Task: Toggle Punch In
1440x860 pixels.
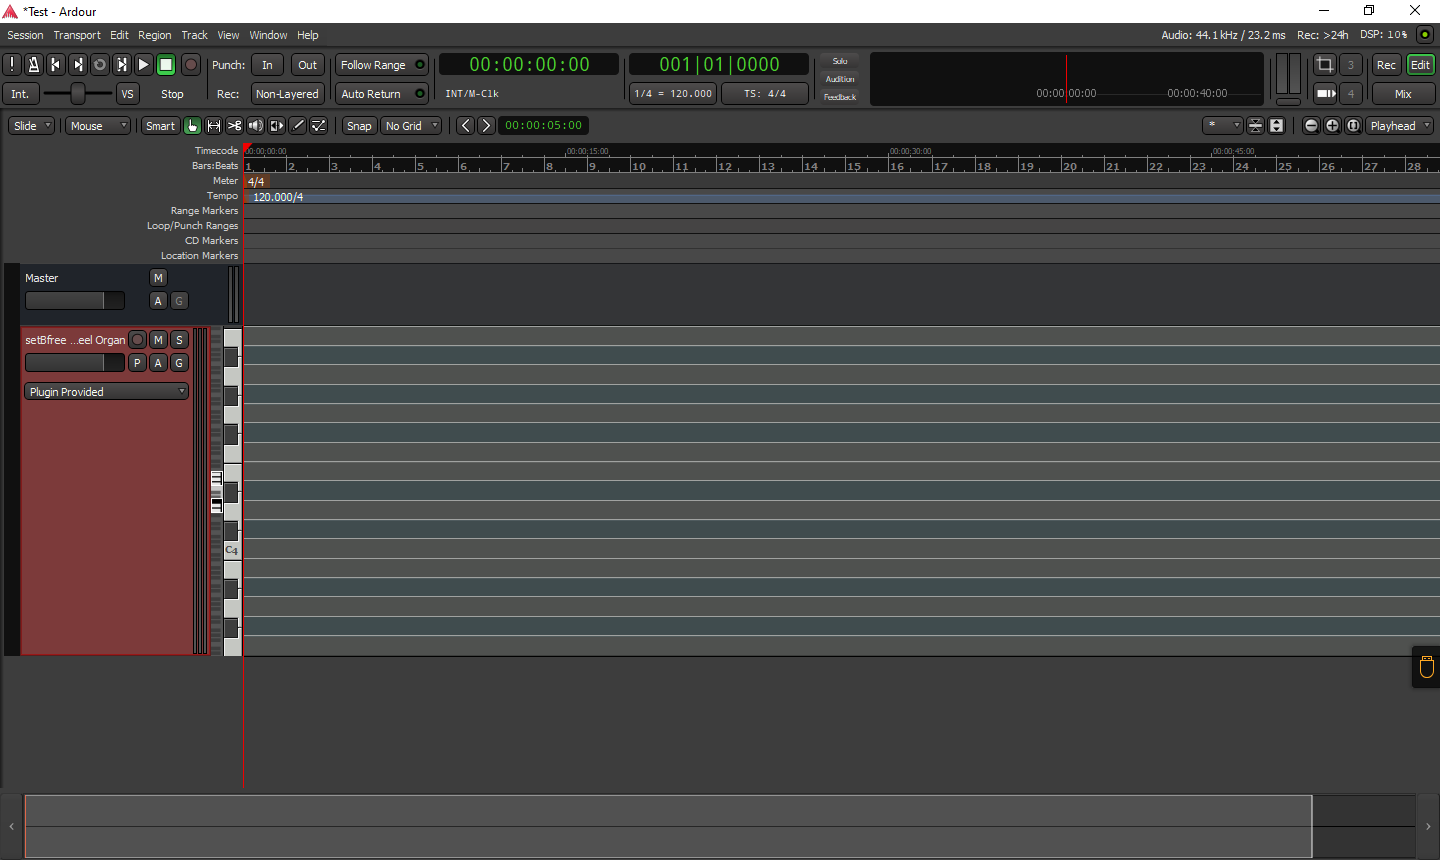Action: coord(267,65)
